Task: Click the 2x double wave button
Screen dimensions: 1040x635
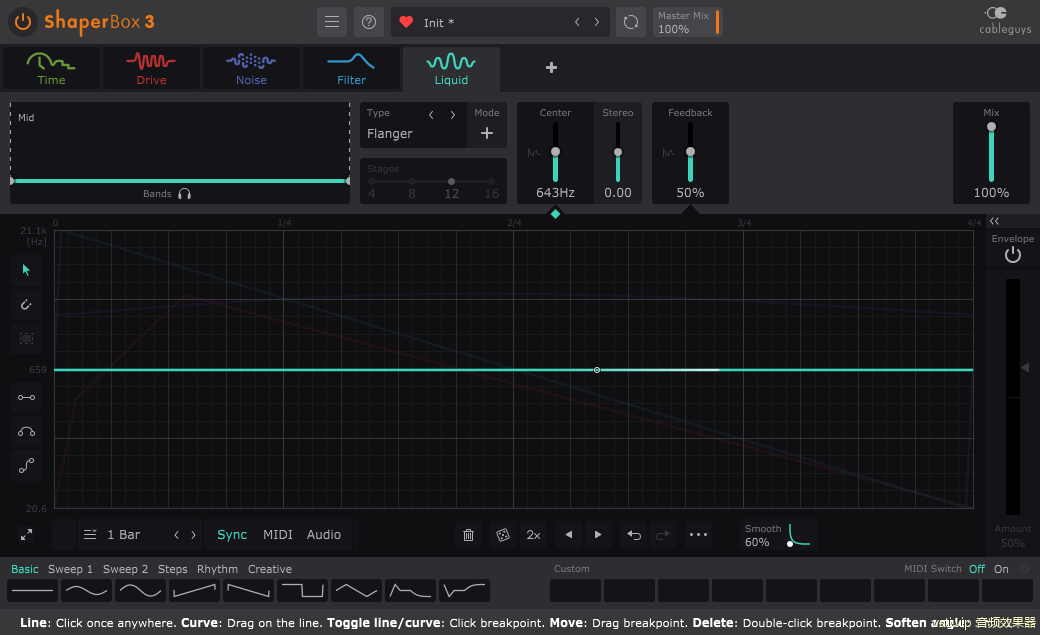Action: [x=533, y=535]
